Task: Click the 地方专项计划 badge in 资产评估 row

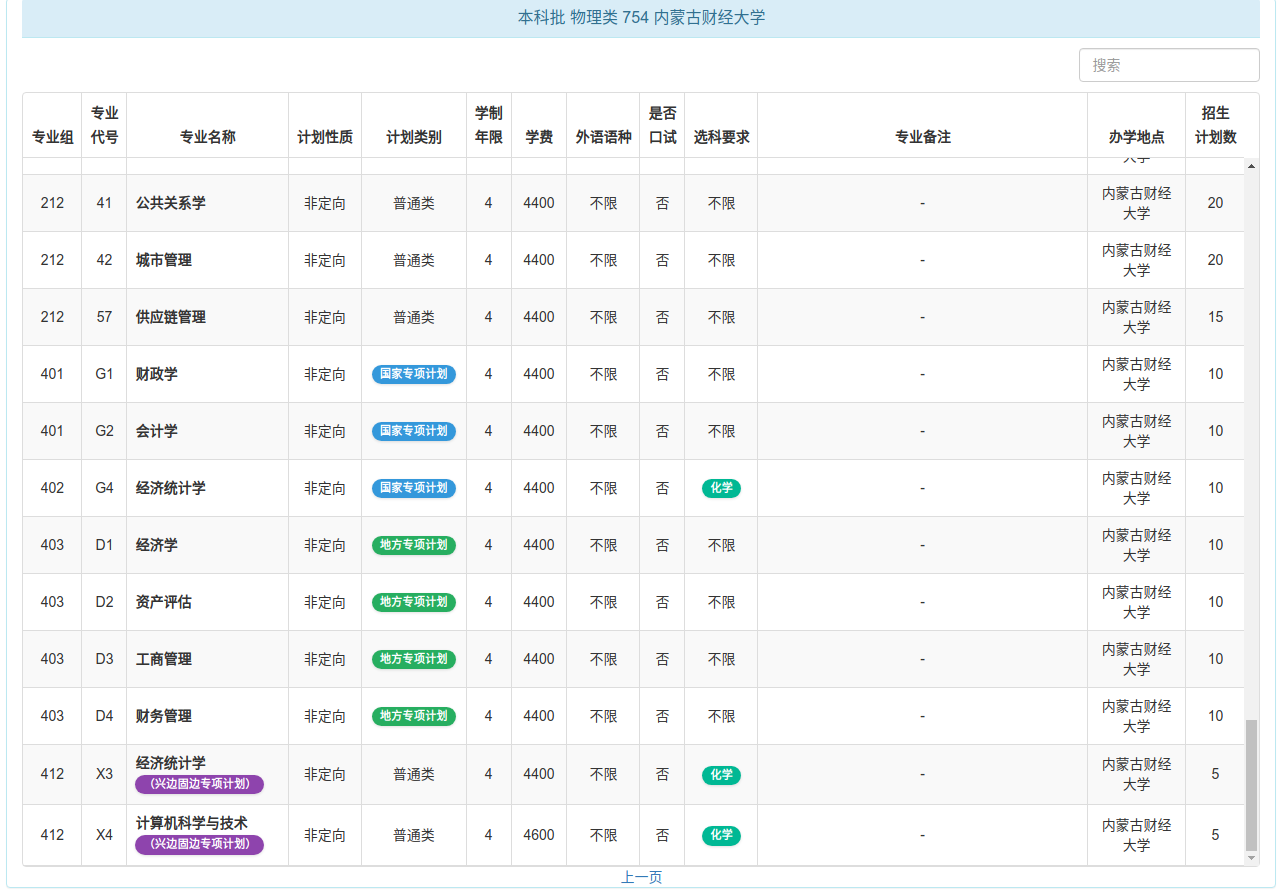Action: coord(414,602)
